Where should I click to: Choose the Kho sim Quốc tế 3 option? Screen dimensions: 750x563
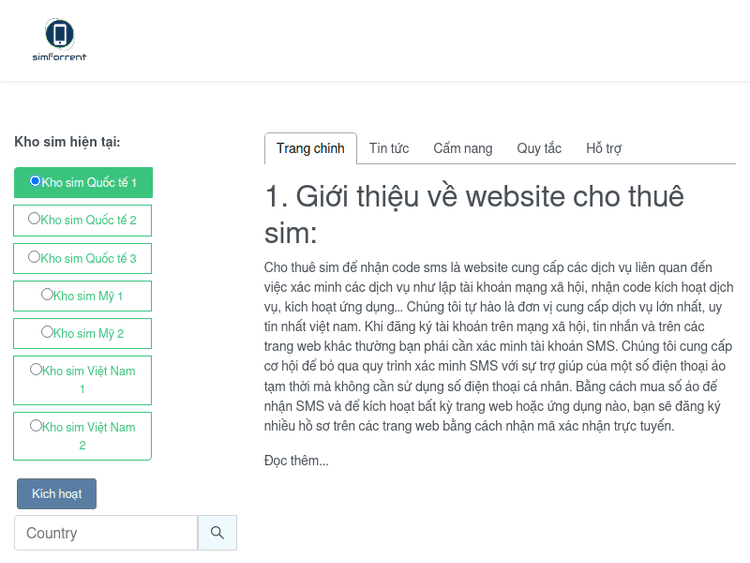tap(34, 257)
